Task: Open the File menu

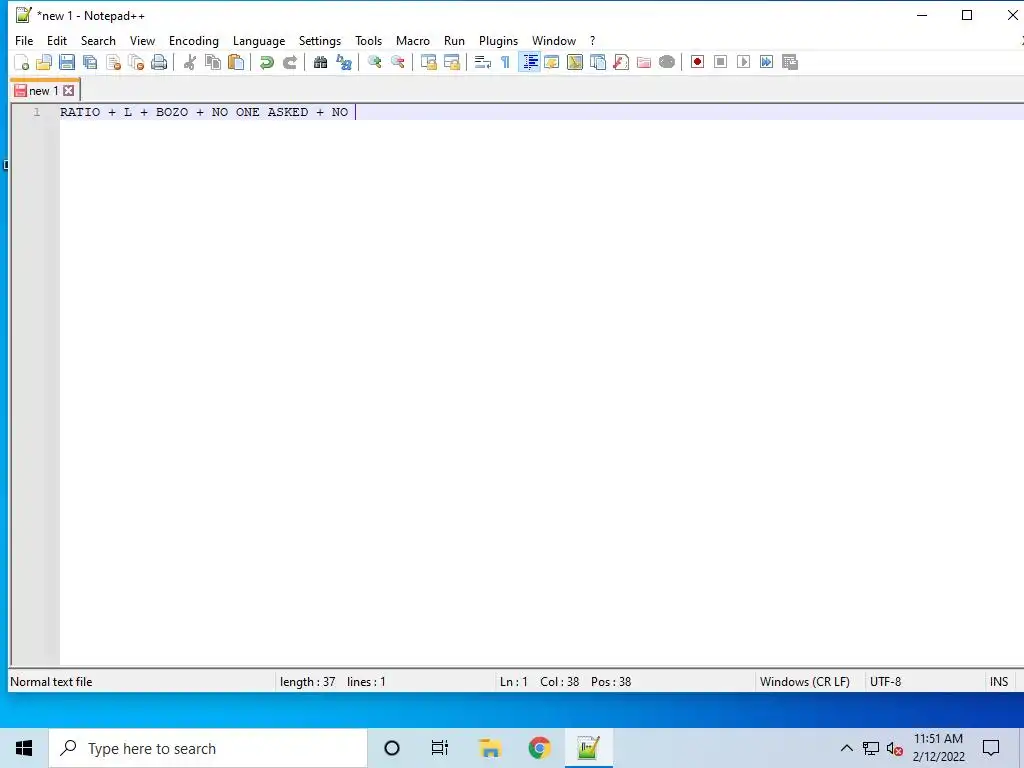Action: pos(24,40)
